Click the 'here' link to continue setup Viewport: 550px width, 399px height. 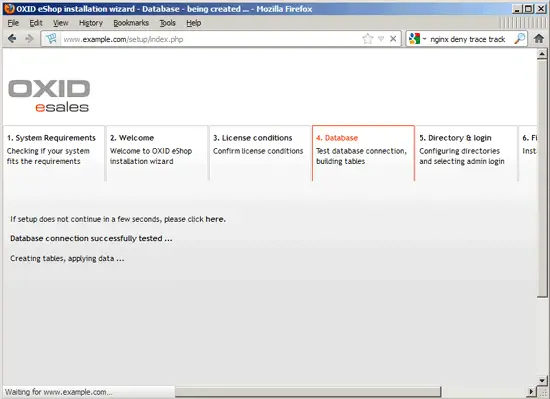pos(215,219)
